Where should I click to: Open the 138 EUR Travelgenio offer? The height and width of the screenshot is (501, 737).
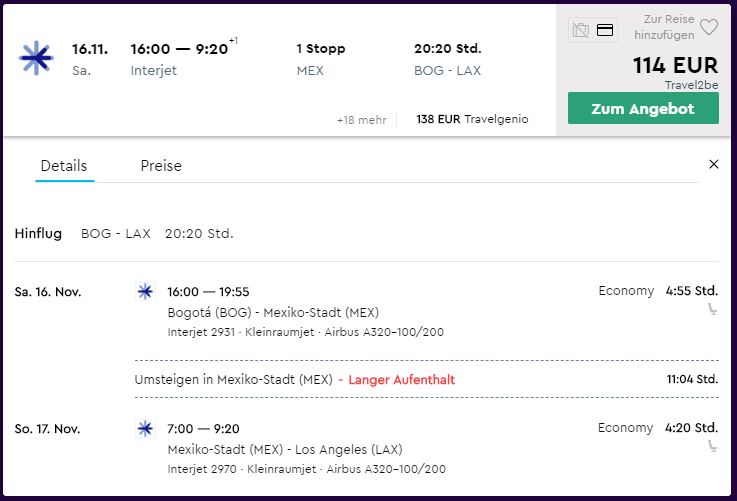[x=472, y=119]
